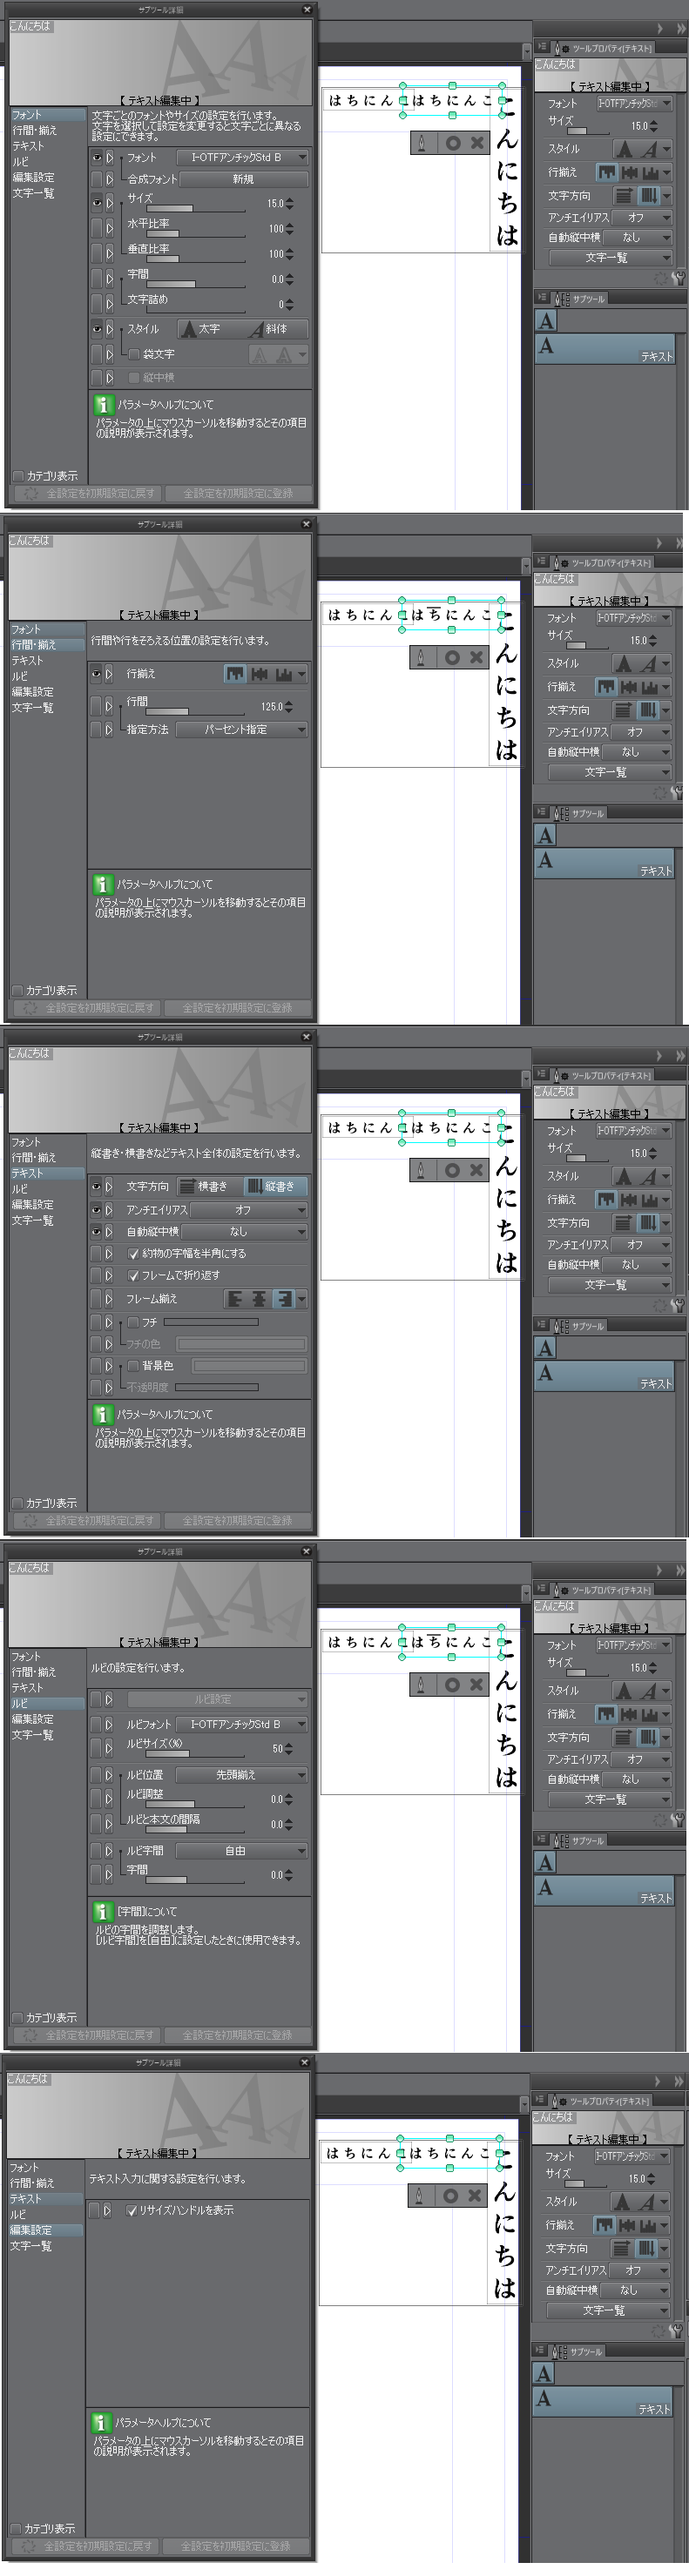
Task: Open the greyed ルビ設定 dropdown
Action: [217, 1699]
